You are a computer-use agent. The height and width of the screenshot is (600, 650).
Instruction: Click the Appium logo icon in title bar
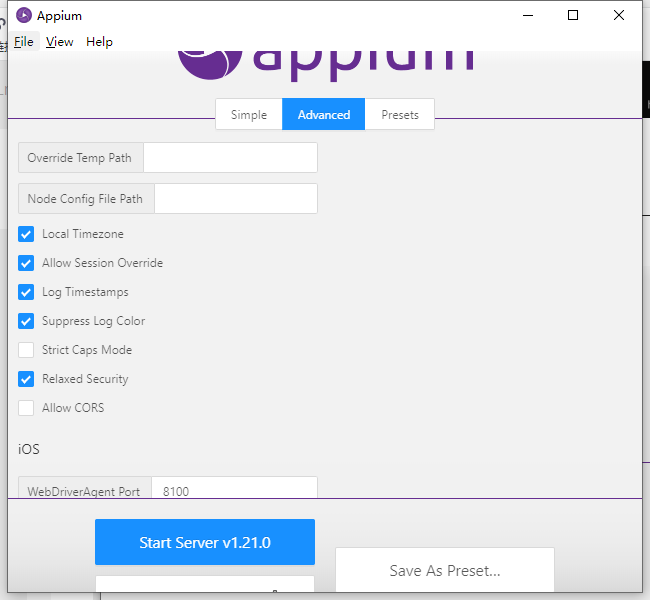pyautogui.click(x=24, y=15)
